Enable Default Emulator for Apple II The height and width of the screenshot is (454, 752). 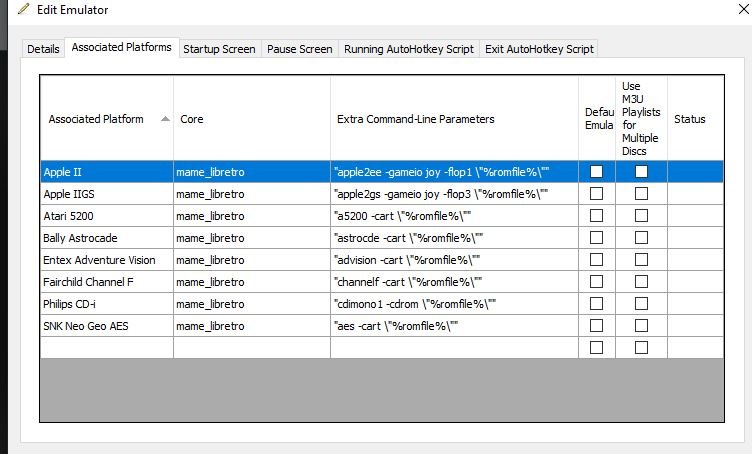pos(597,172)
